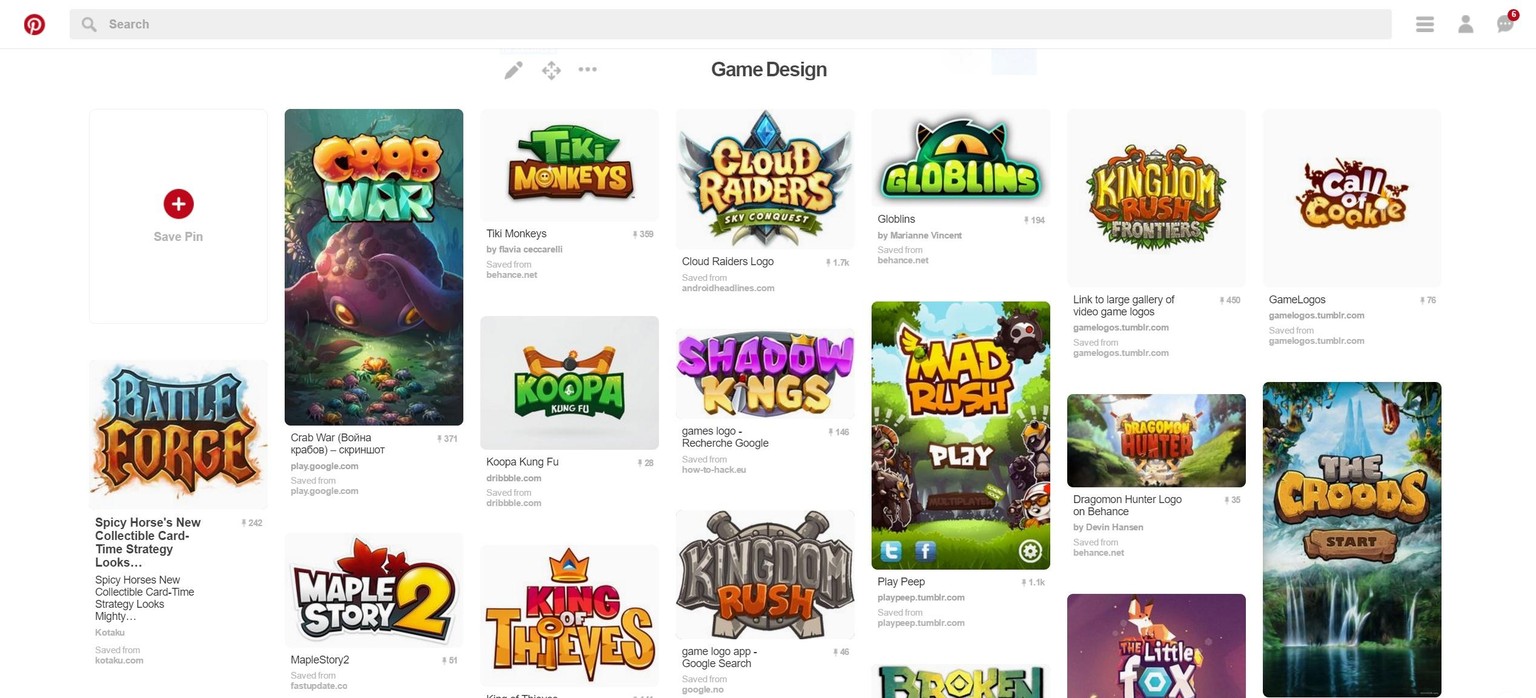The width and height of the screenshot is (1536, 698).
Task: Click the MapleStory2 pin title
Action: point(320,660)
